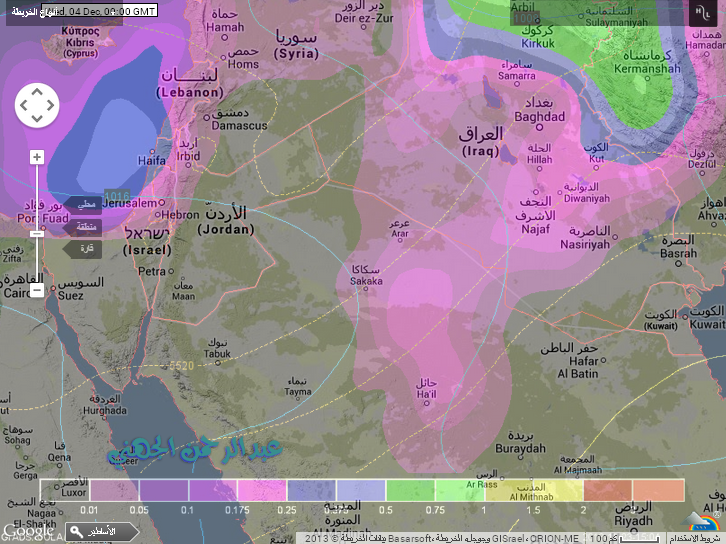Image resolution: width=726 pixels, height=544 pixels.
Task: Click the pan up arrow in navigation control
Action: pyautogui.click(x=37, y=92)
